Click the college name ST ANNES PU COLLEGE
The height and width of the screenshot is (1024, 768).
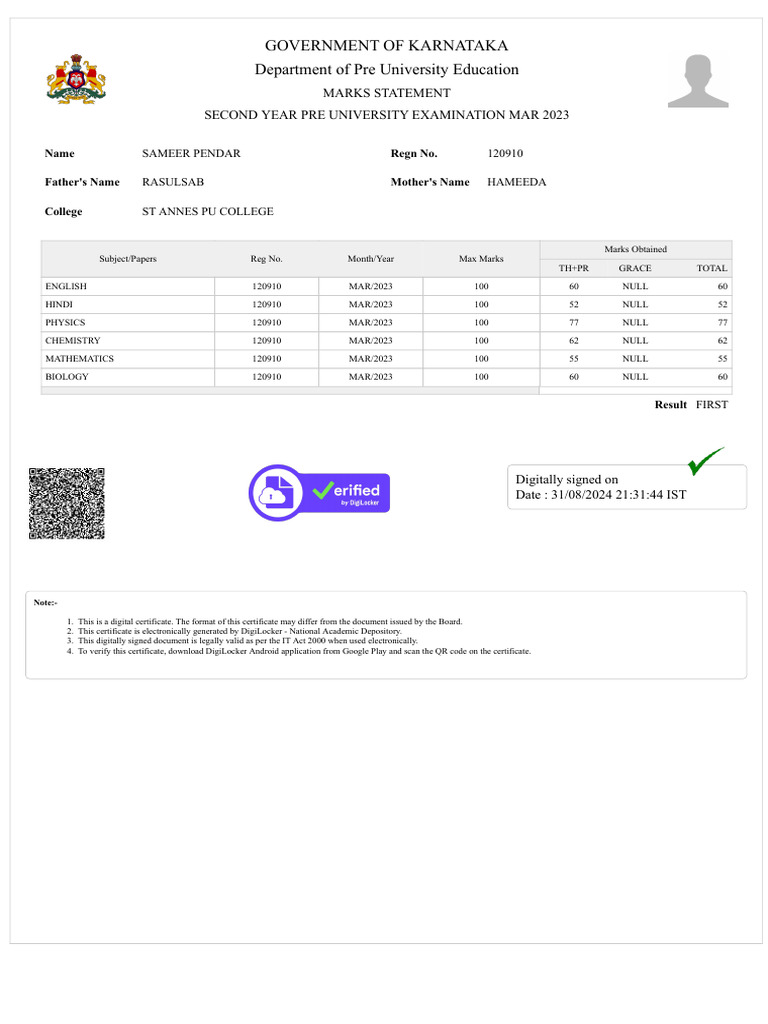tap(208, 212)
